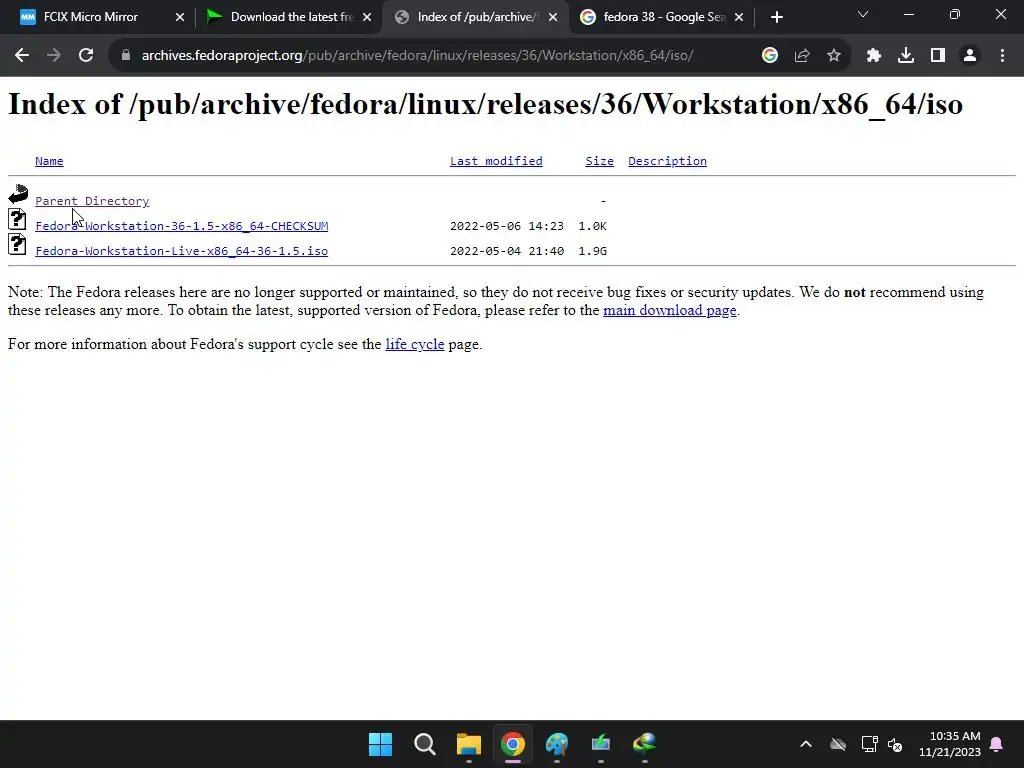Sort listing by Name
Viewport: 1024px width, 768px height.
click(49, 161)
